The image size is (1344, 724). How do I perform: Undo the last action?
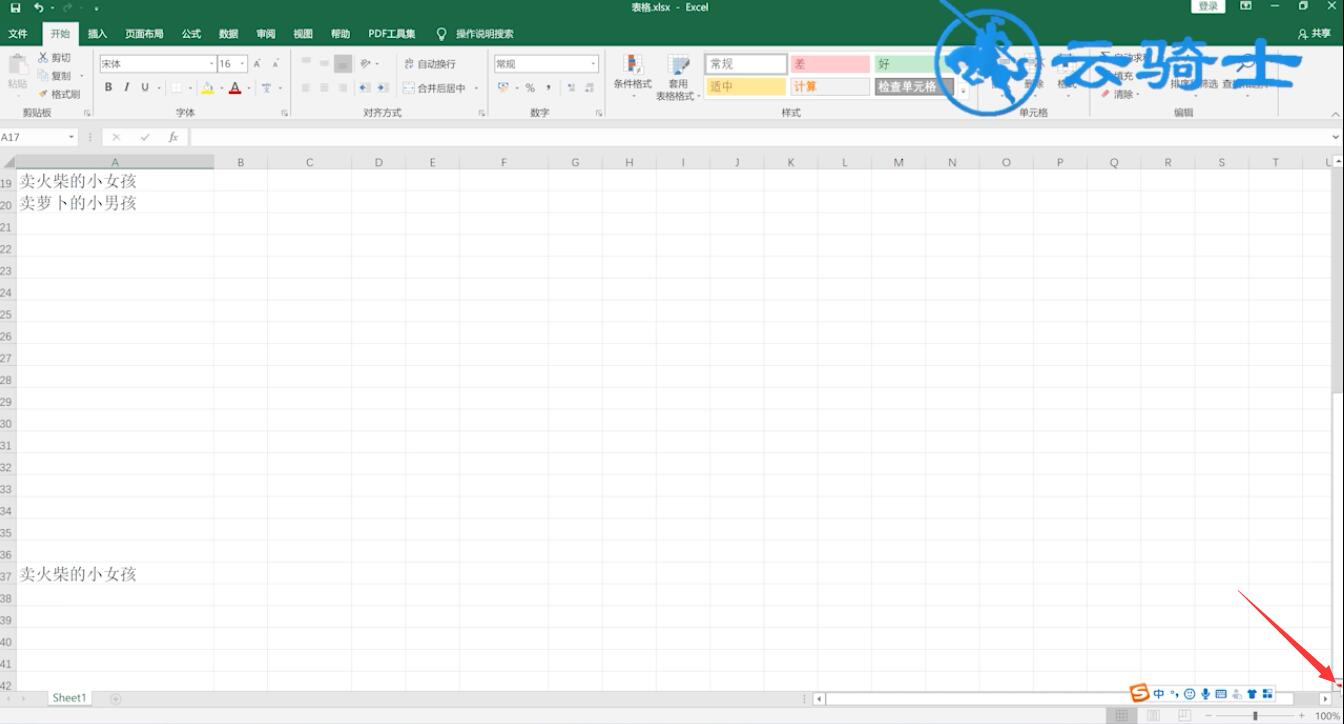[x=38, y=8]
